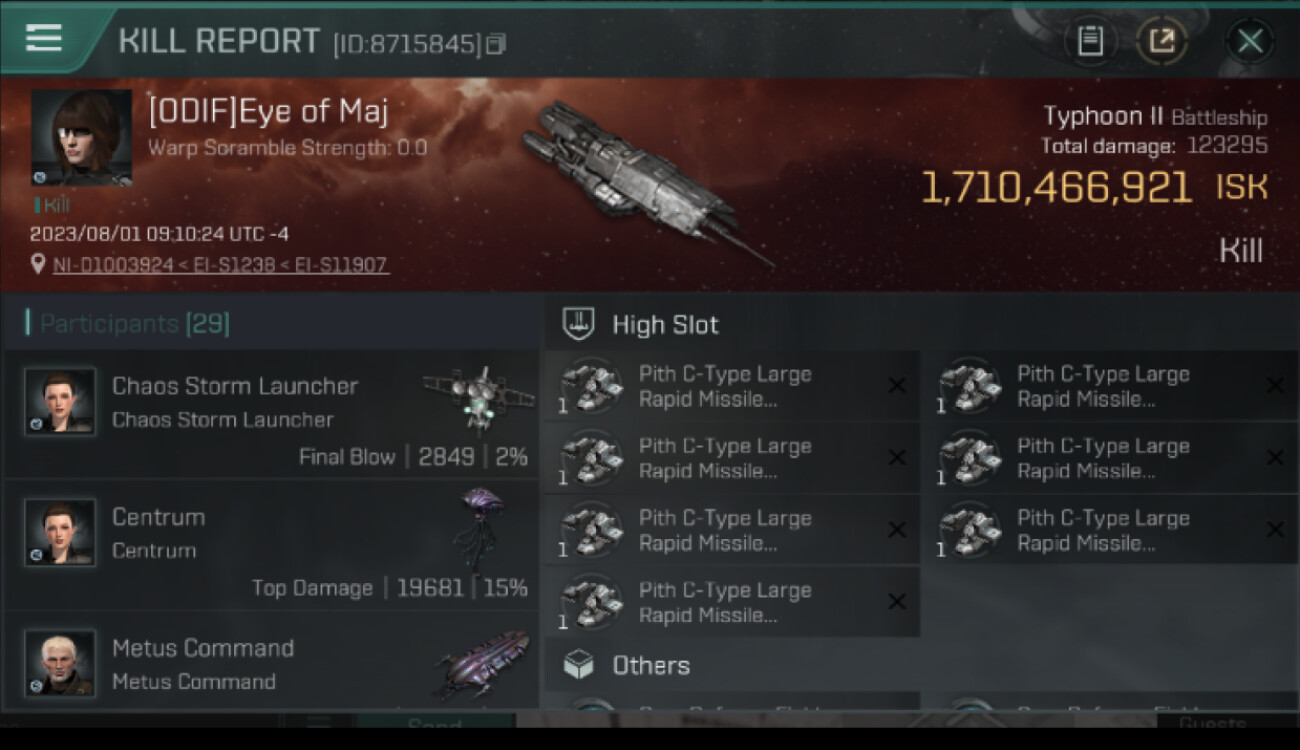Click the X on bottom-left missile launcher

(897, 602)
